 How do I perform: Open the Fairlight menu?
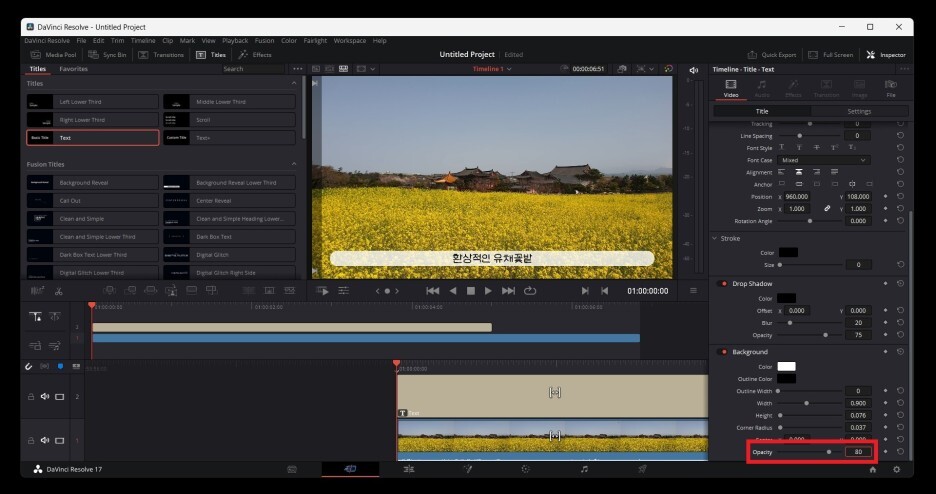(x=315, y=41)
